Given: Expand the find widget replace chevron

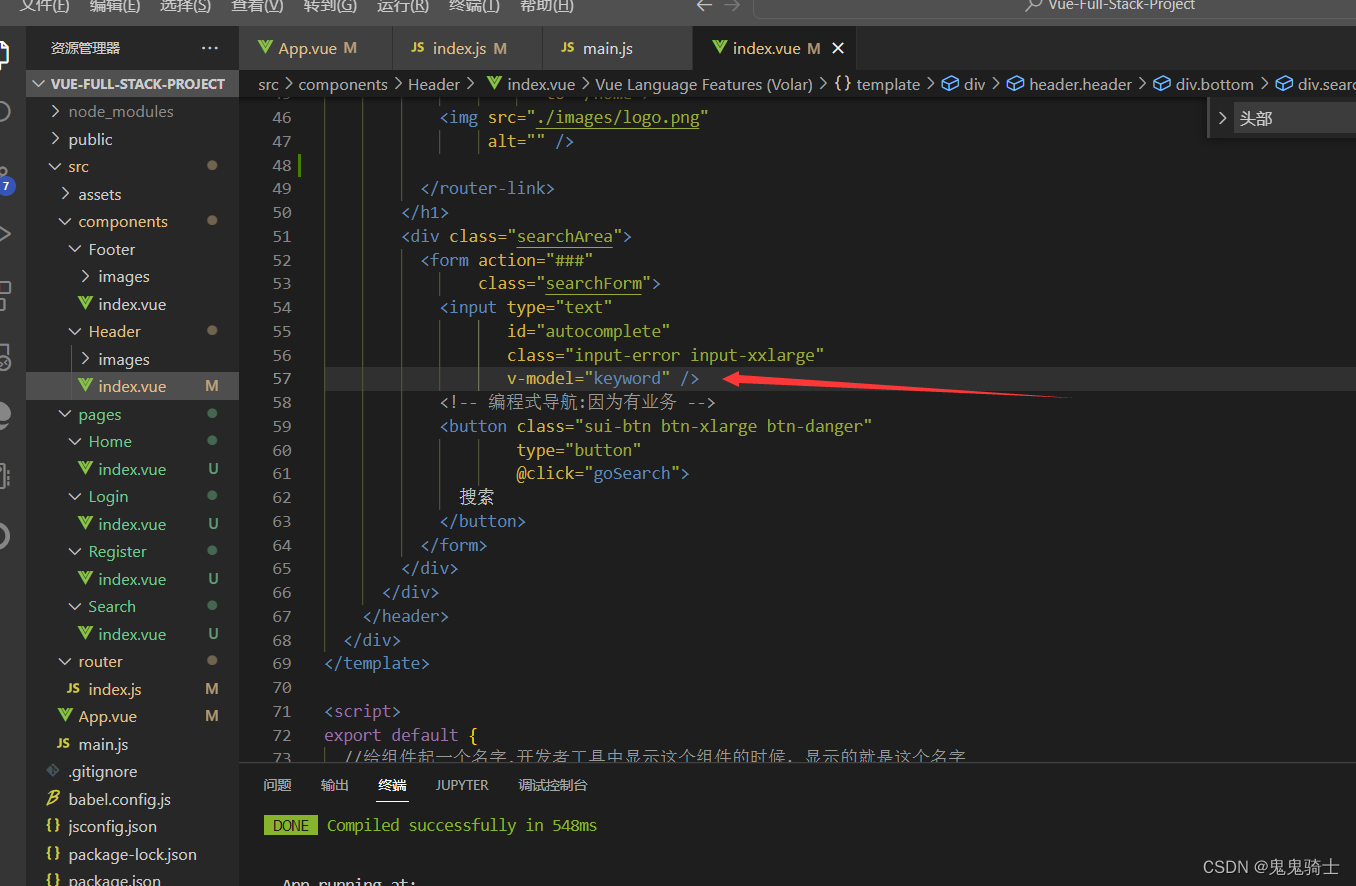Looking at the screenshot, I should point(1222,118).
